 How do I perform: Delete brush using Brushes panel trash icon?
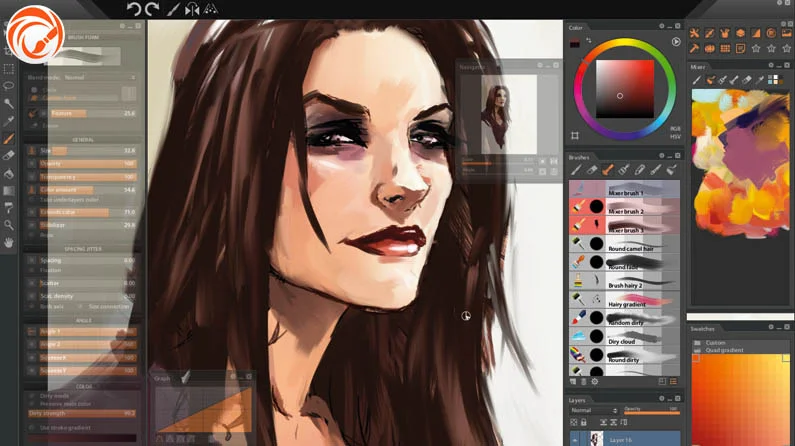tap(584, 381)
